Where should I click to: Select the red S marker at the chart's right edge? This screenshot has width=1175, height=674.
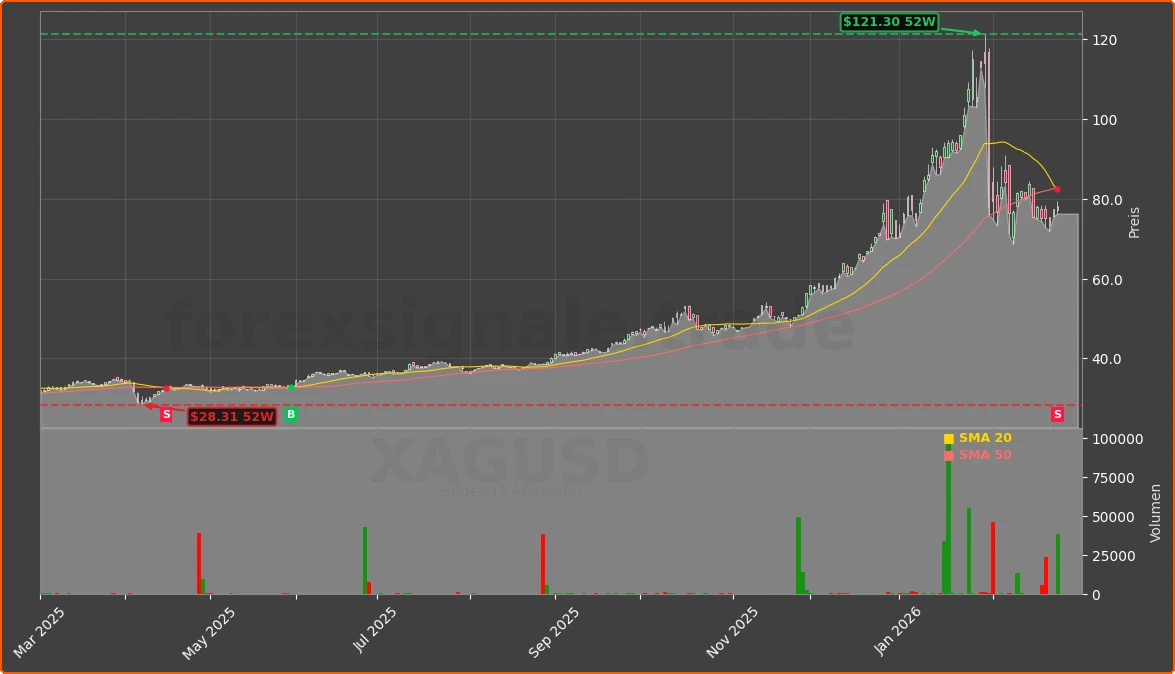coord(1057,414)
